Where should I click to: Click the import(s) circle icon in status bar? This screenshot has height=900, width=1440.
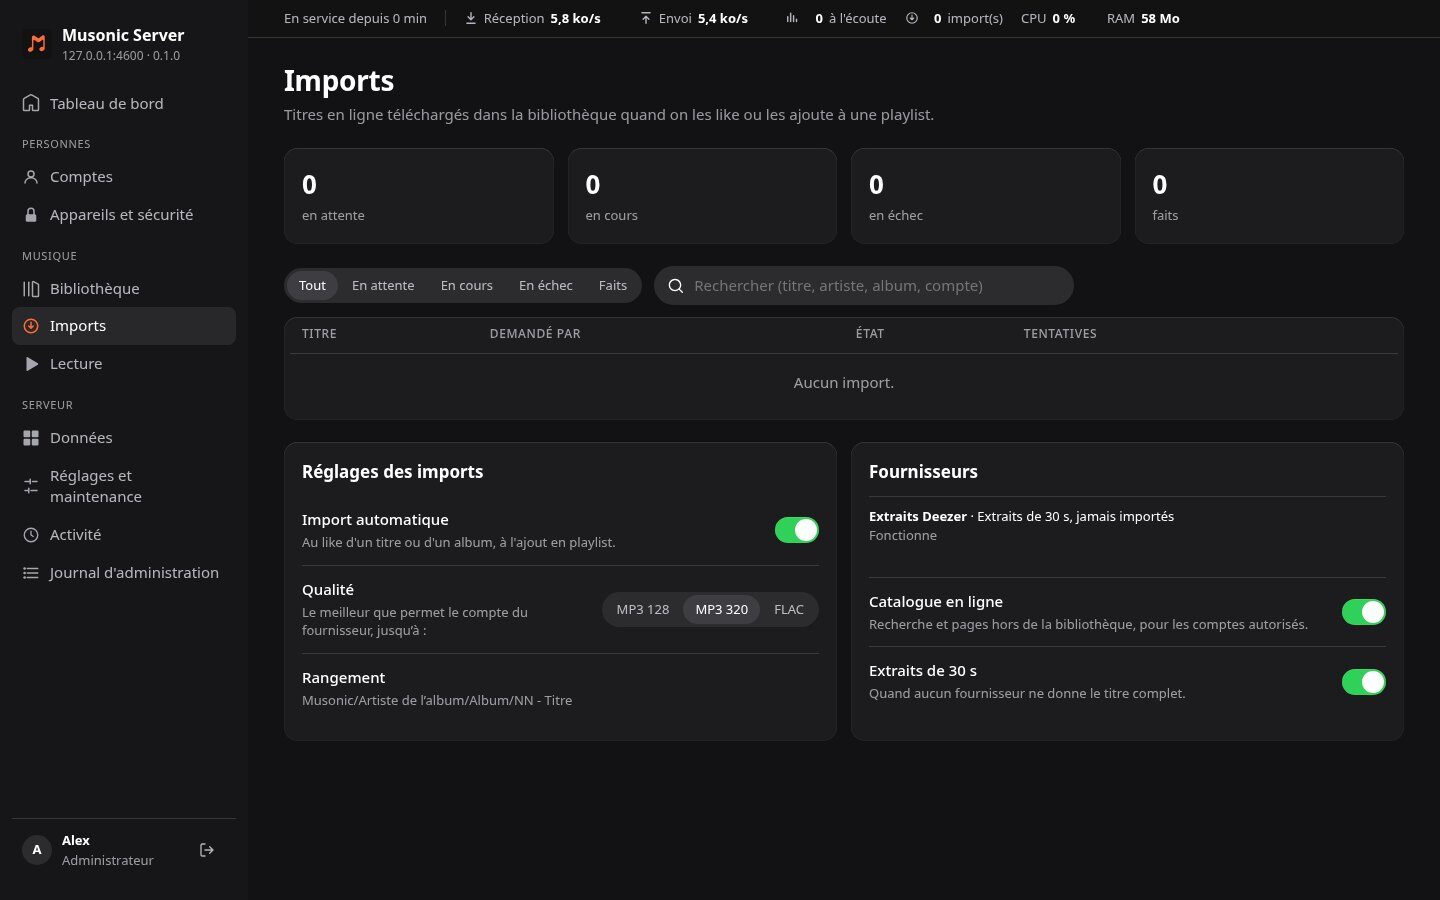(x=912, y=18)
